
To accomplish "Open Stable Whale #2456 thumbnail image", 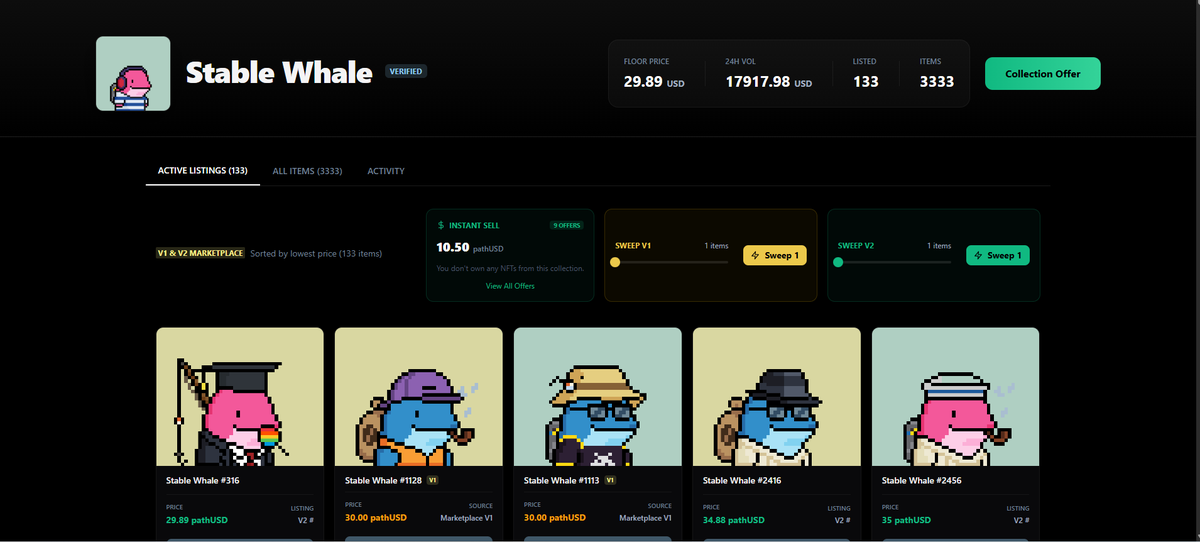I will (956, 397).
